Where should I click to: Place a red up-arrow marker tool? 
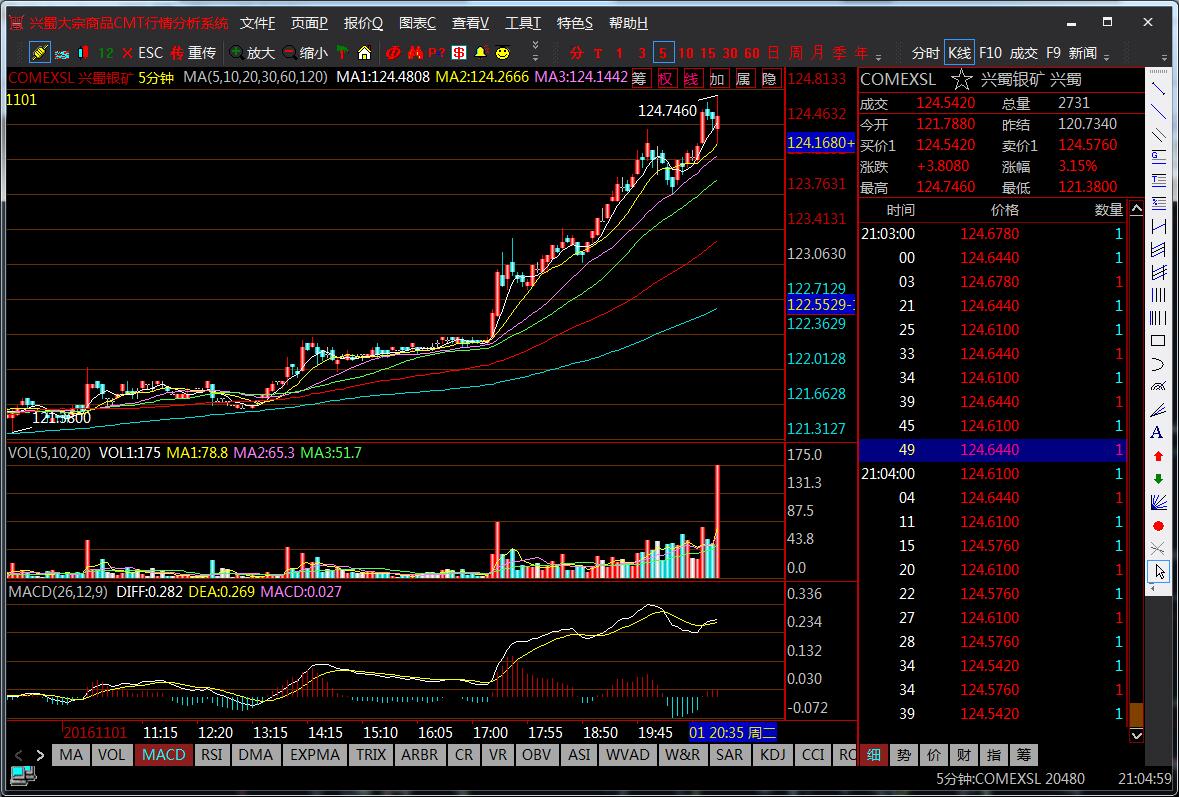pyautogui.click(x=1158, y=456)
